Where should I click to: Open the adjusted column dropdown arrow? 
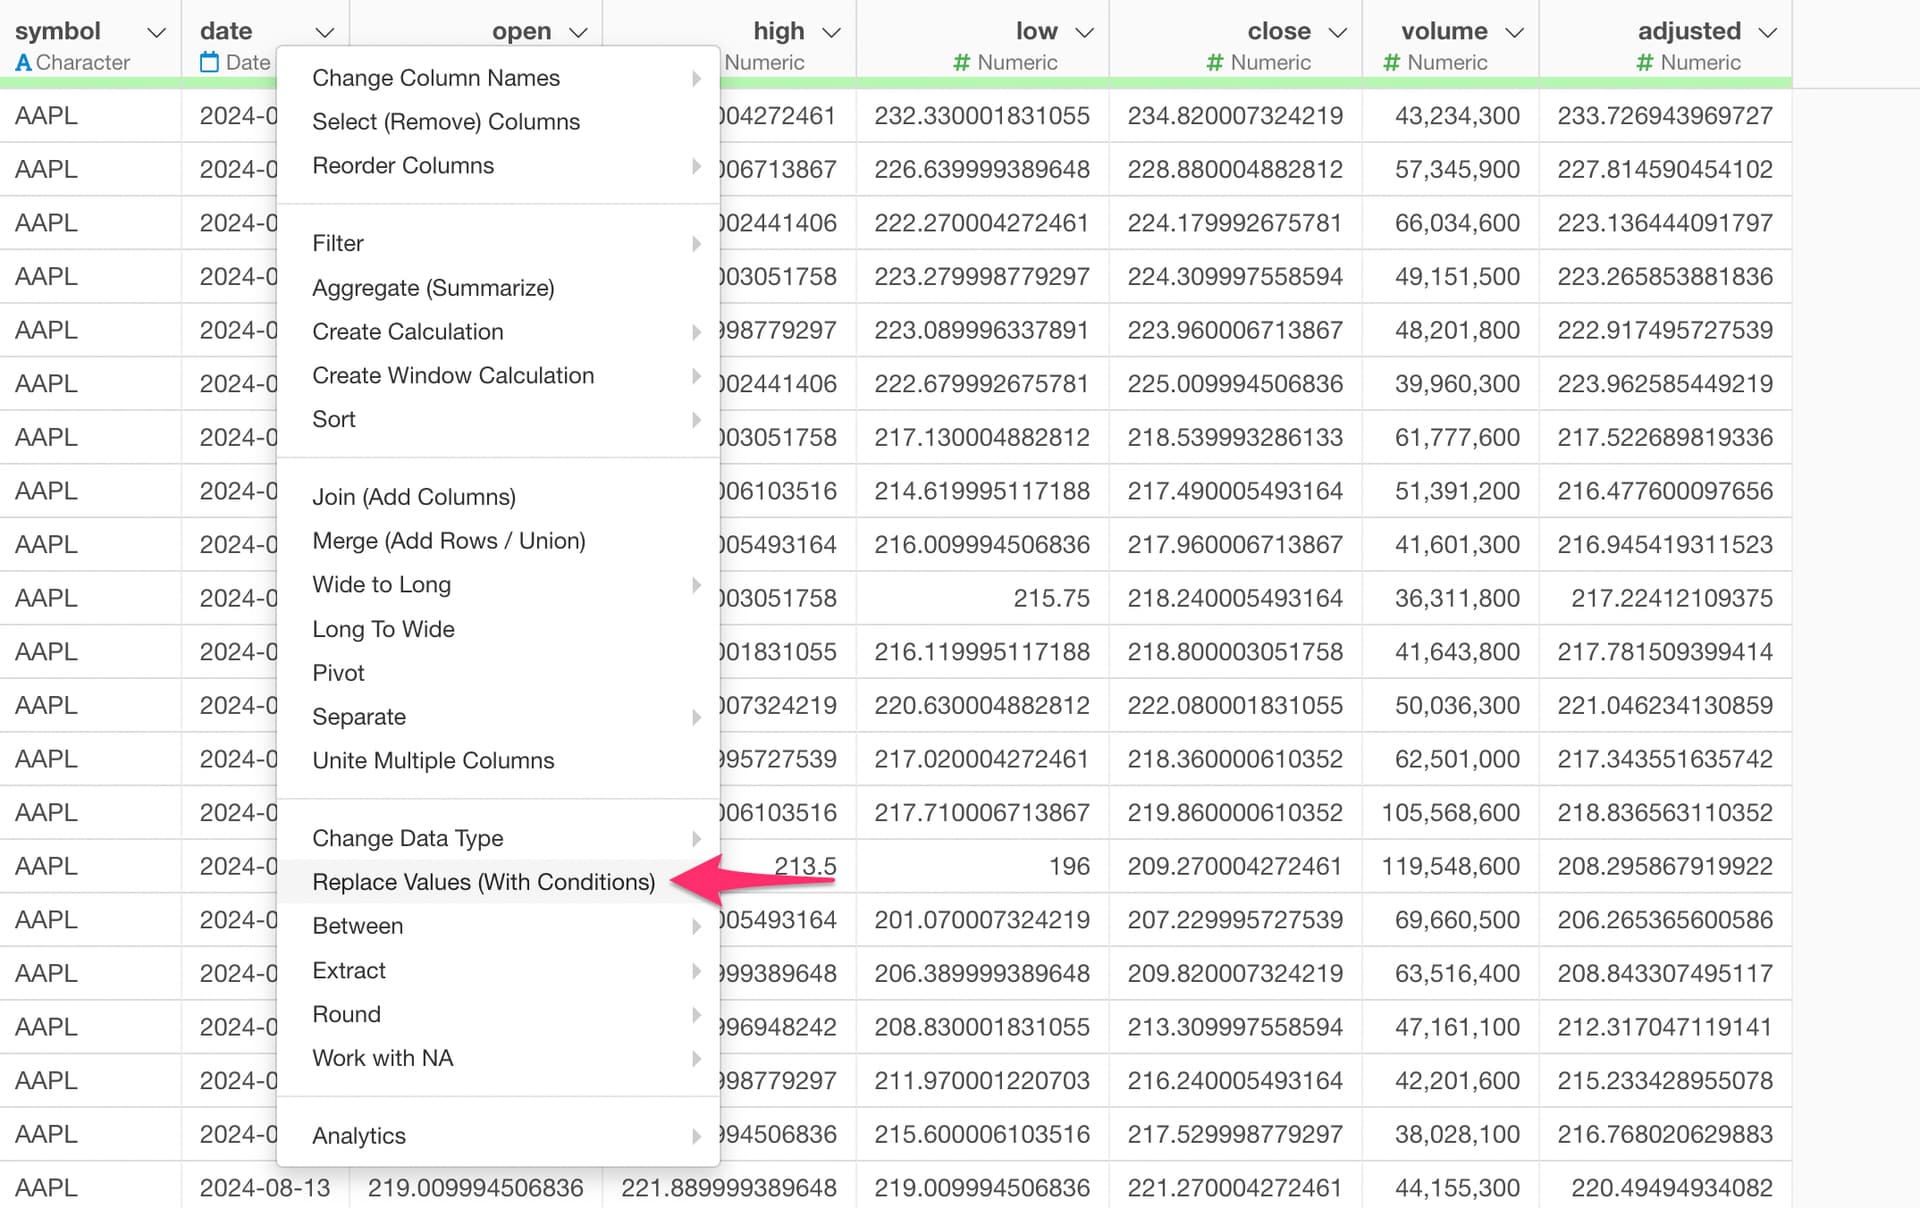1767,32
